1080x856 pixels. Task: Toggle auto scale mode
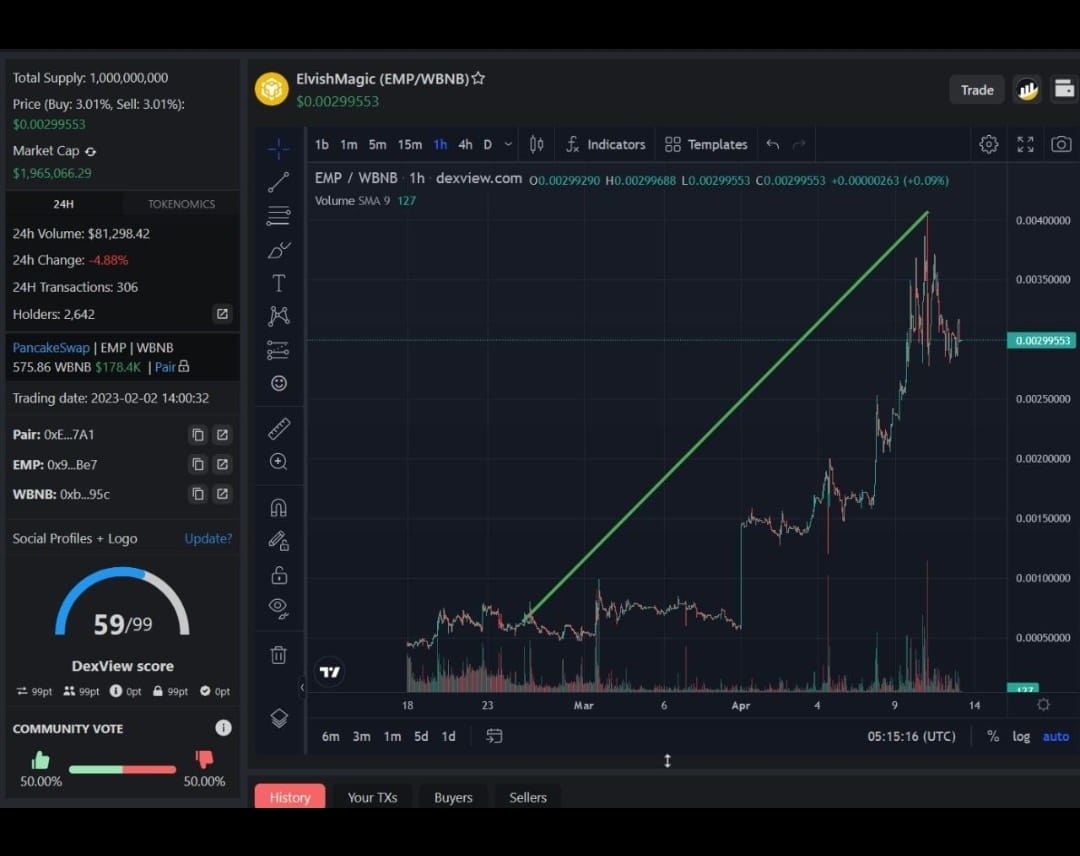(x=1056, y=736)
